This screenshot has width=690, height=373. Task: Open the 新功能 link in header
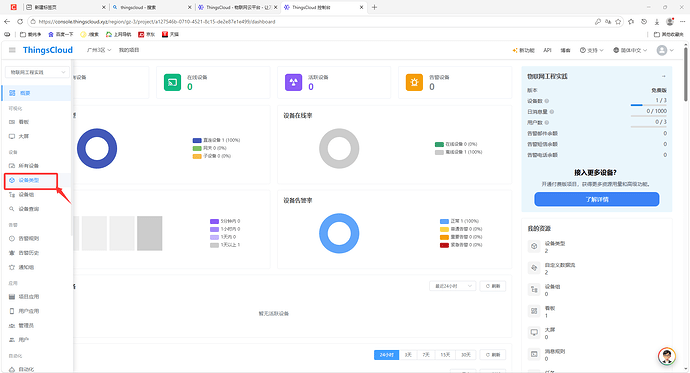(x=524, y=51)
